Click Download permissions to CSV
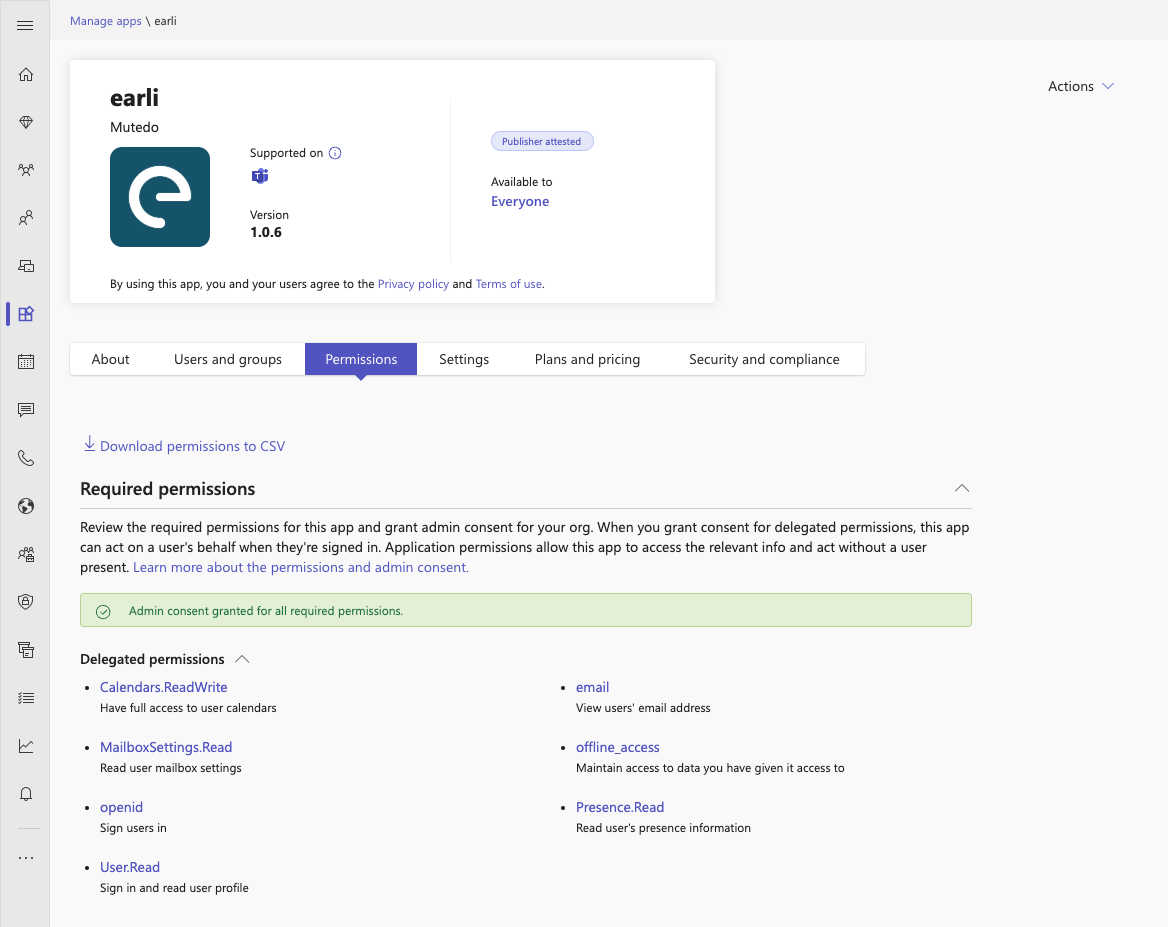1168x927 pixels. point(192,446)
